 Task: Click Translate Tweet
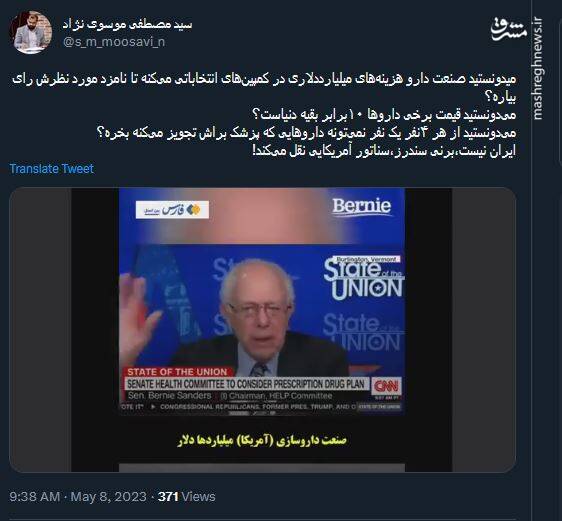52,169
